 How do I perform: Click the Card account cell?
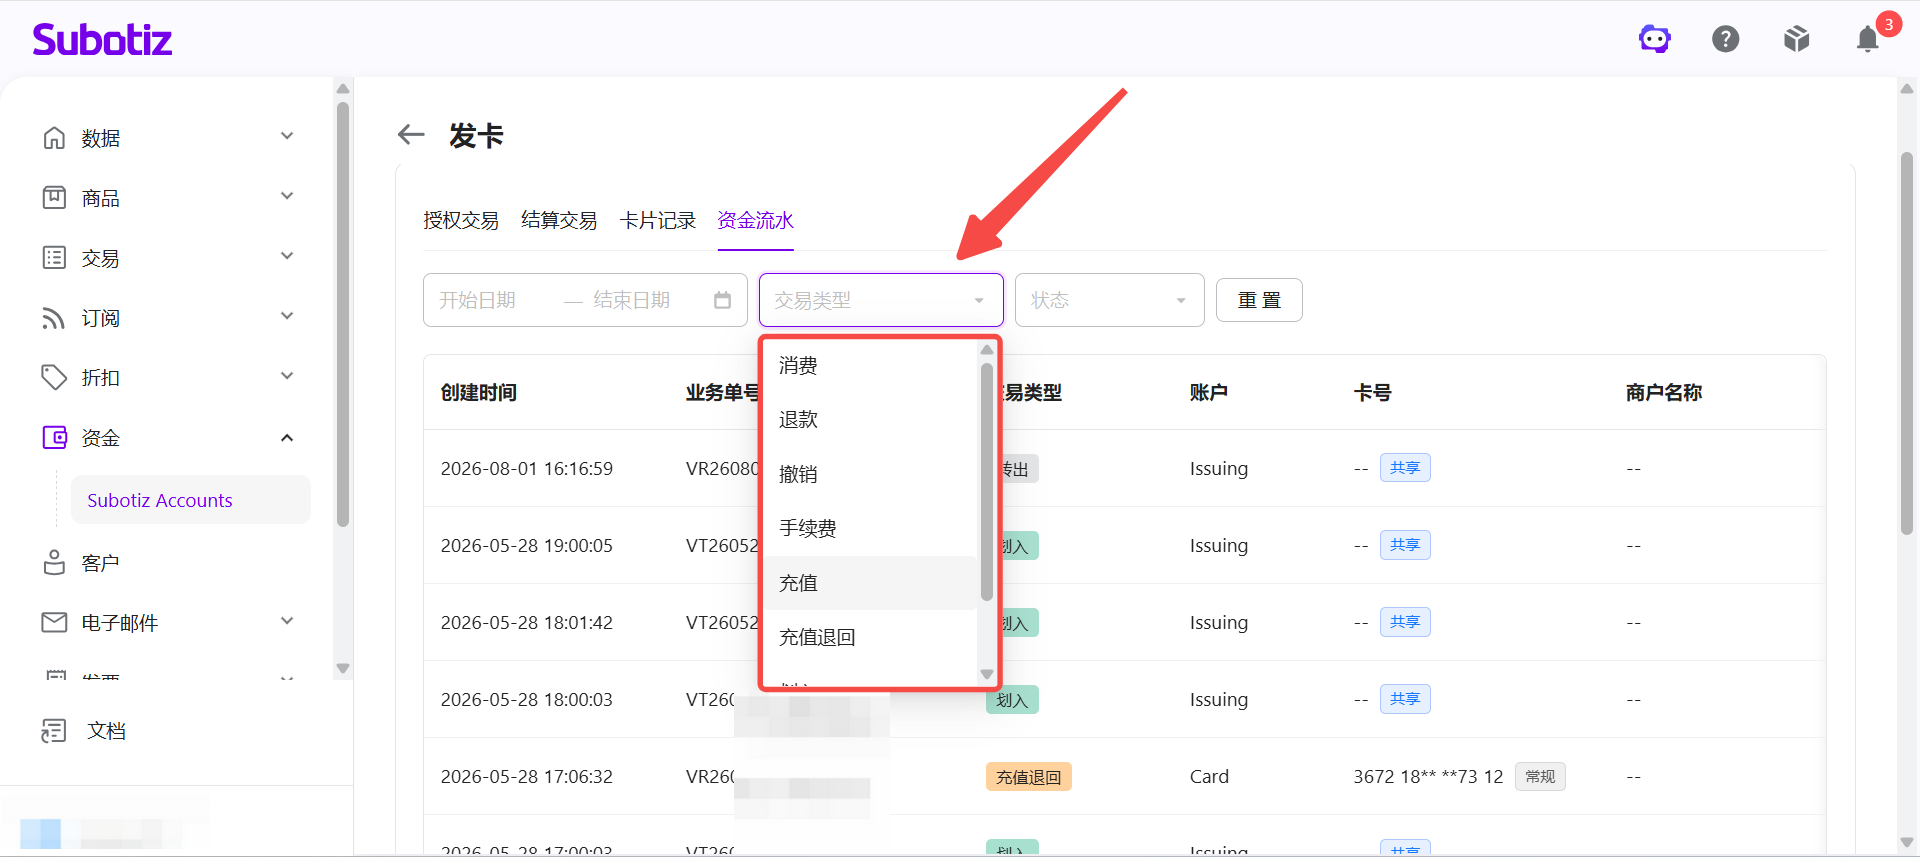point(1209,776)
